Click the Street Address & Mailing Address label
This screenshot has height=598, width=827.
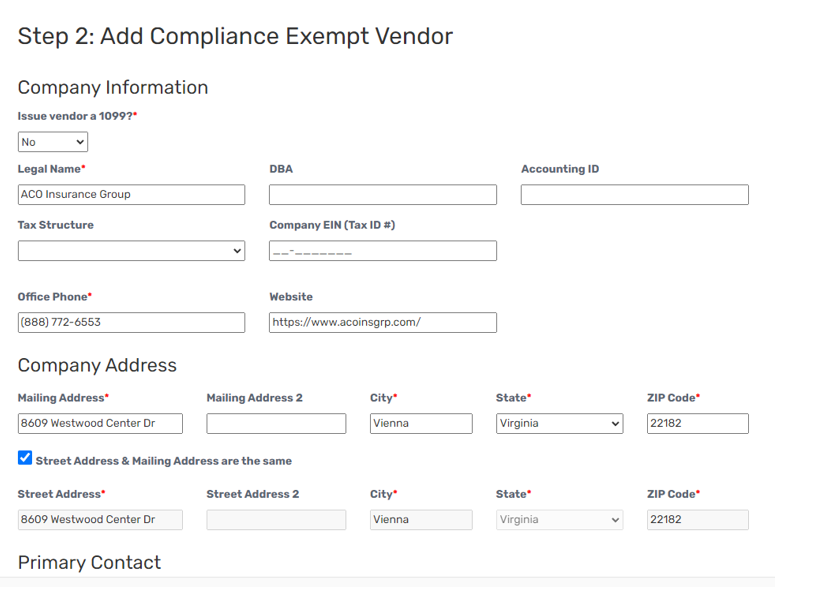[164, 461]
